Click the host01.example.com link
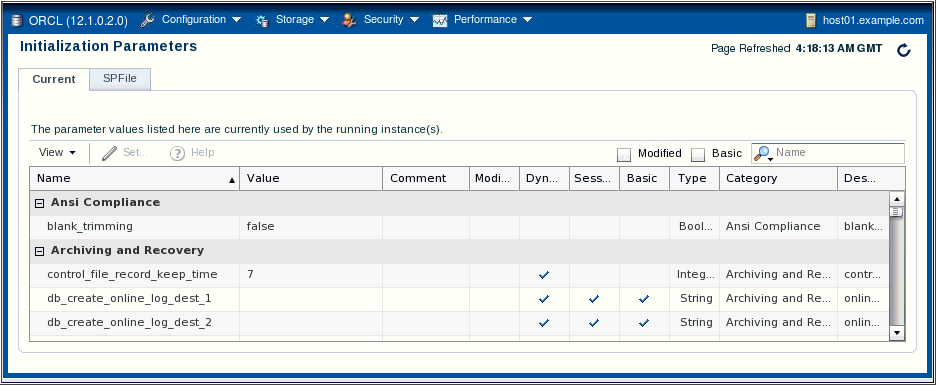 tap(873, 20)
